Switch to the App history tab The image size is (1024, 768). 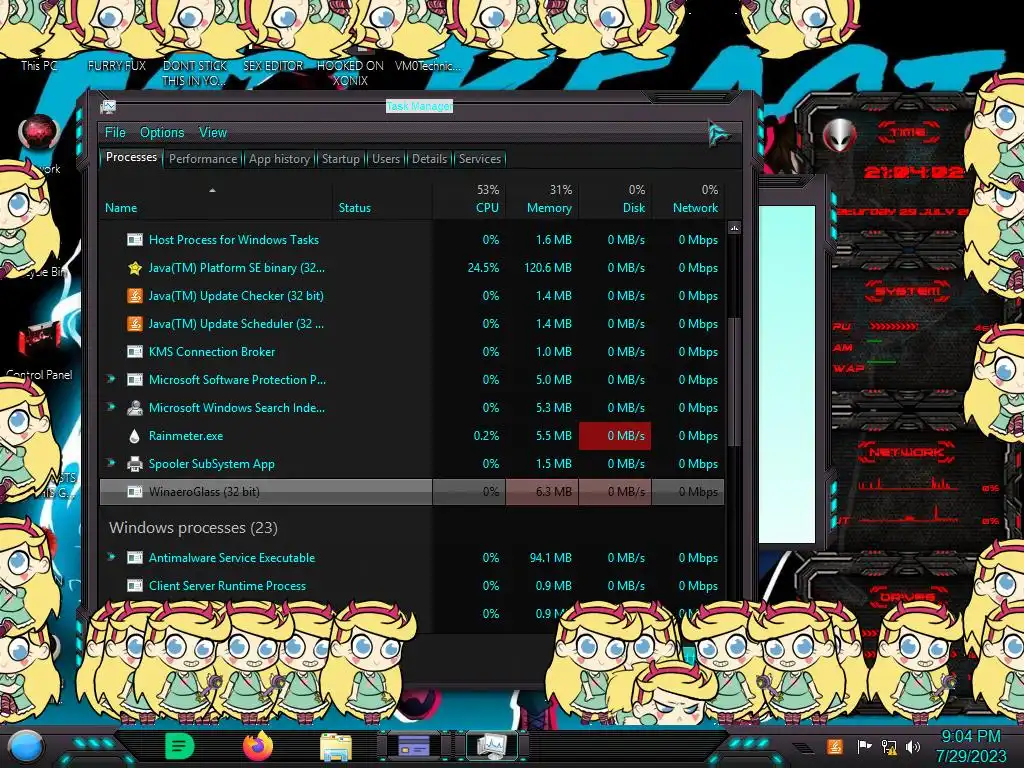point(280,159)
